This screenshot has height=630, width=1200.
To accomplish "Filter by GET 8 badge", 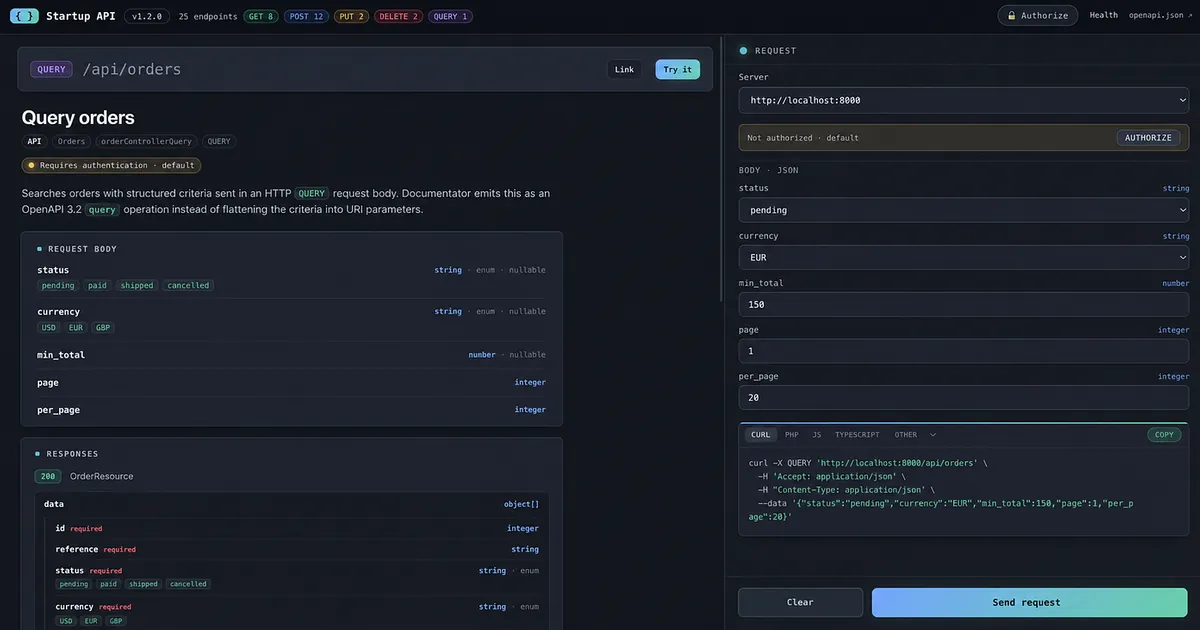I will (x=261, y=16).
